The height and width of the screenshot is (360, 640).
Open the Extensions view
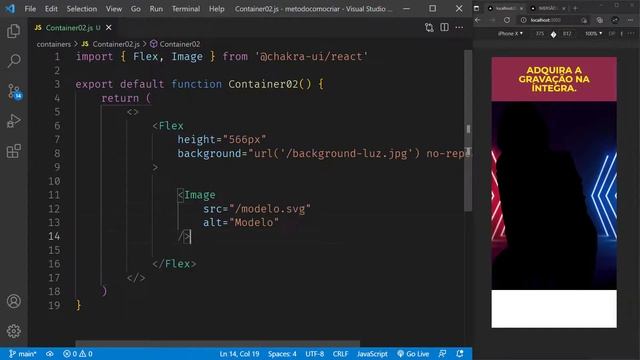(13, 151)
